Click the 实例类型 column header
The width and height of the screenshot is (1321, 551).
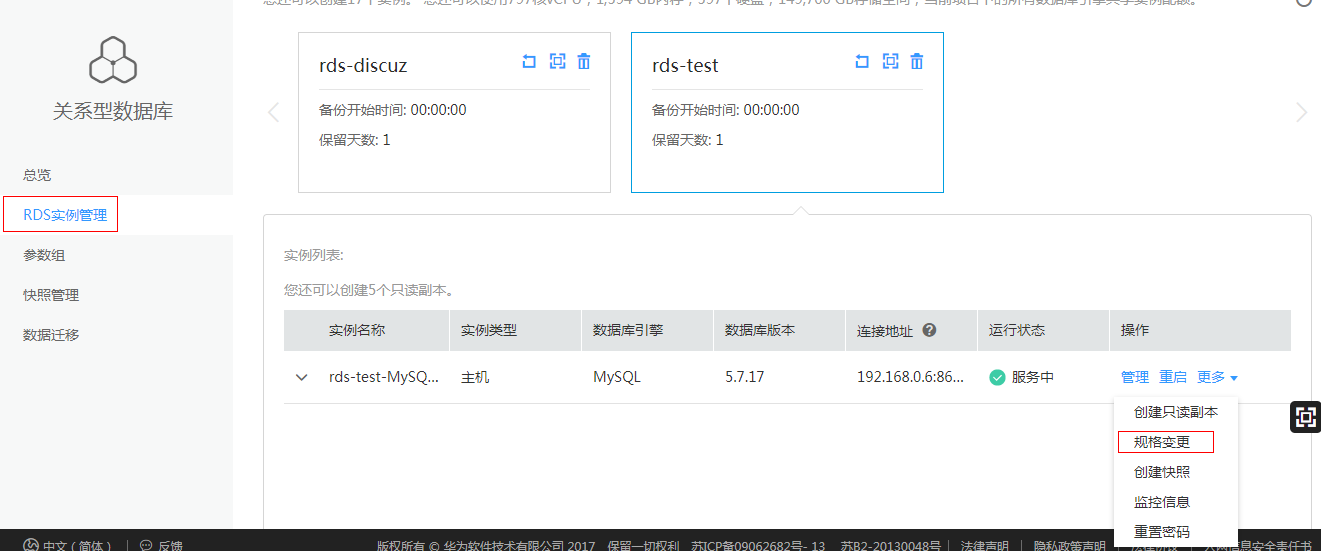pos(489,330)
